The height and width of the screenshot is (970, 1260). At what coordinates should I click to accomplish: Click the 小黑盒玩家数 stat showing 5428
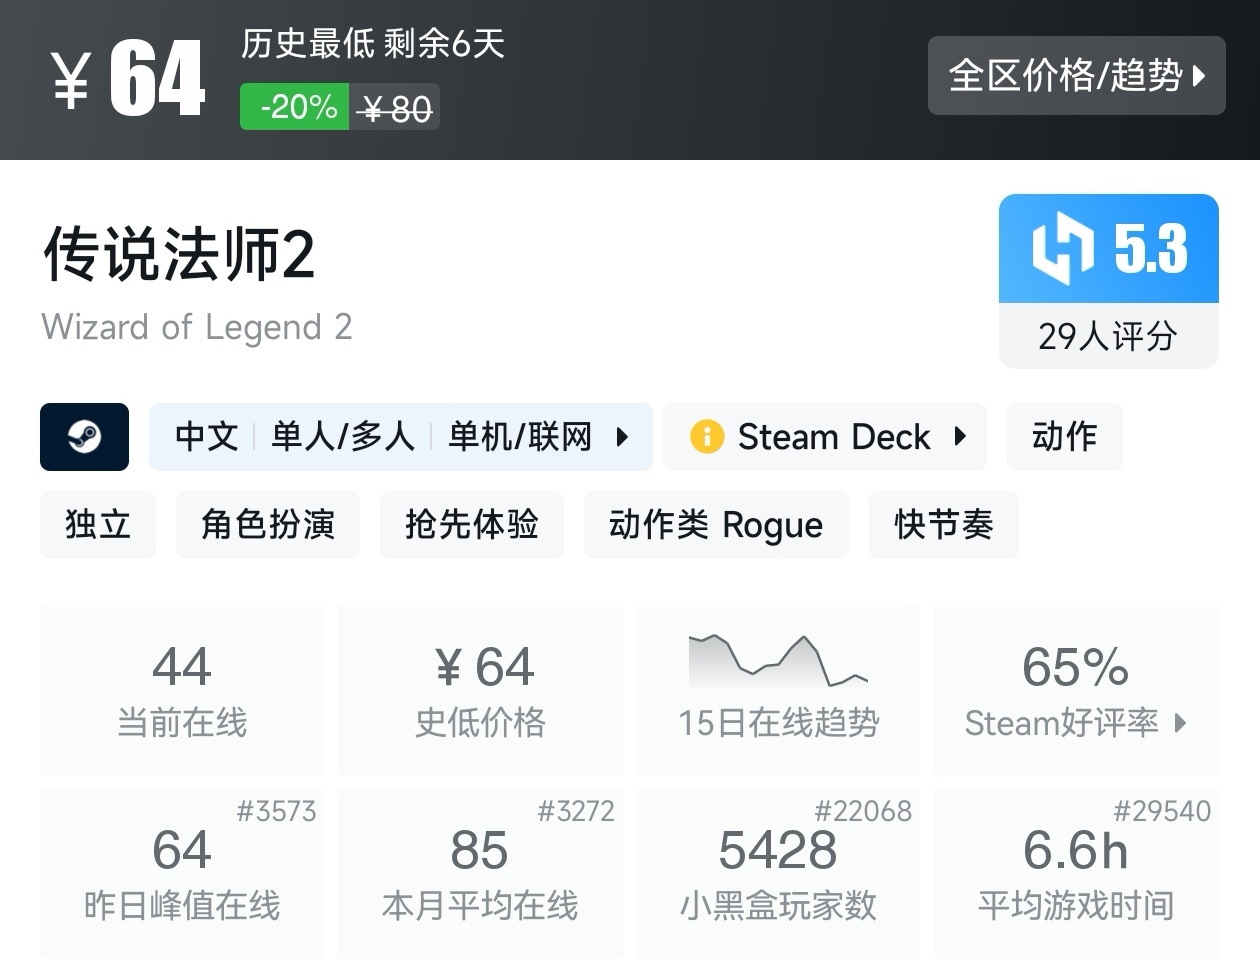pos(778,872)
